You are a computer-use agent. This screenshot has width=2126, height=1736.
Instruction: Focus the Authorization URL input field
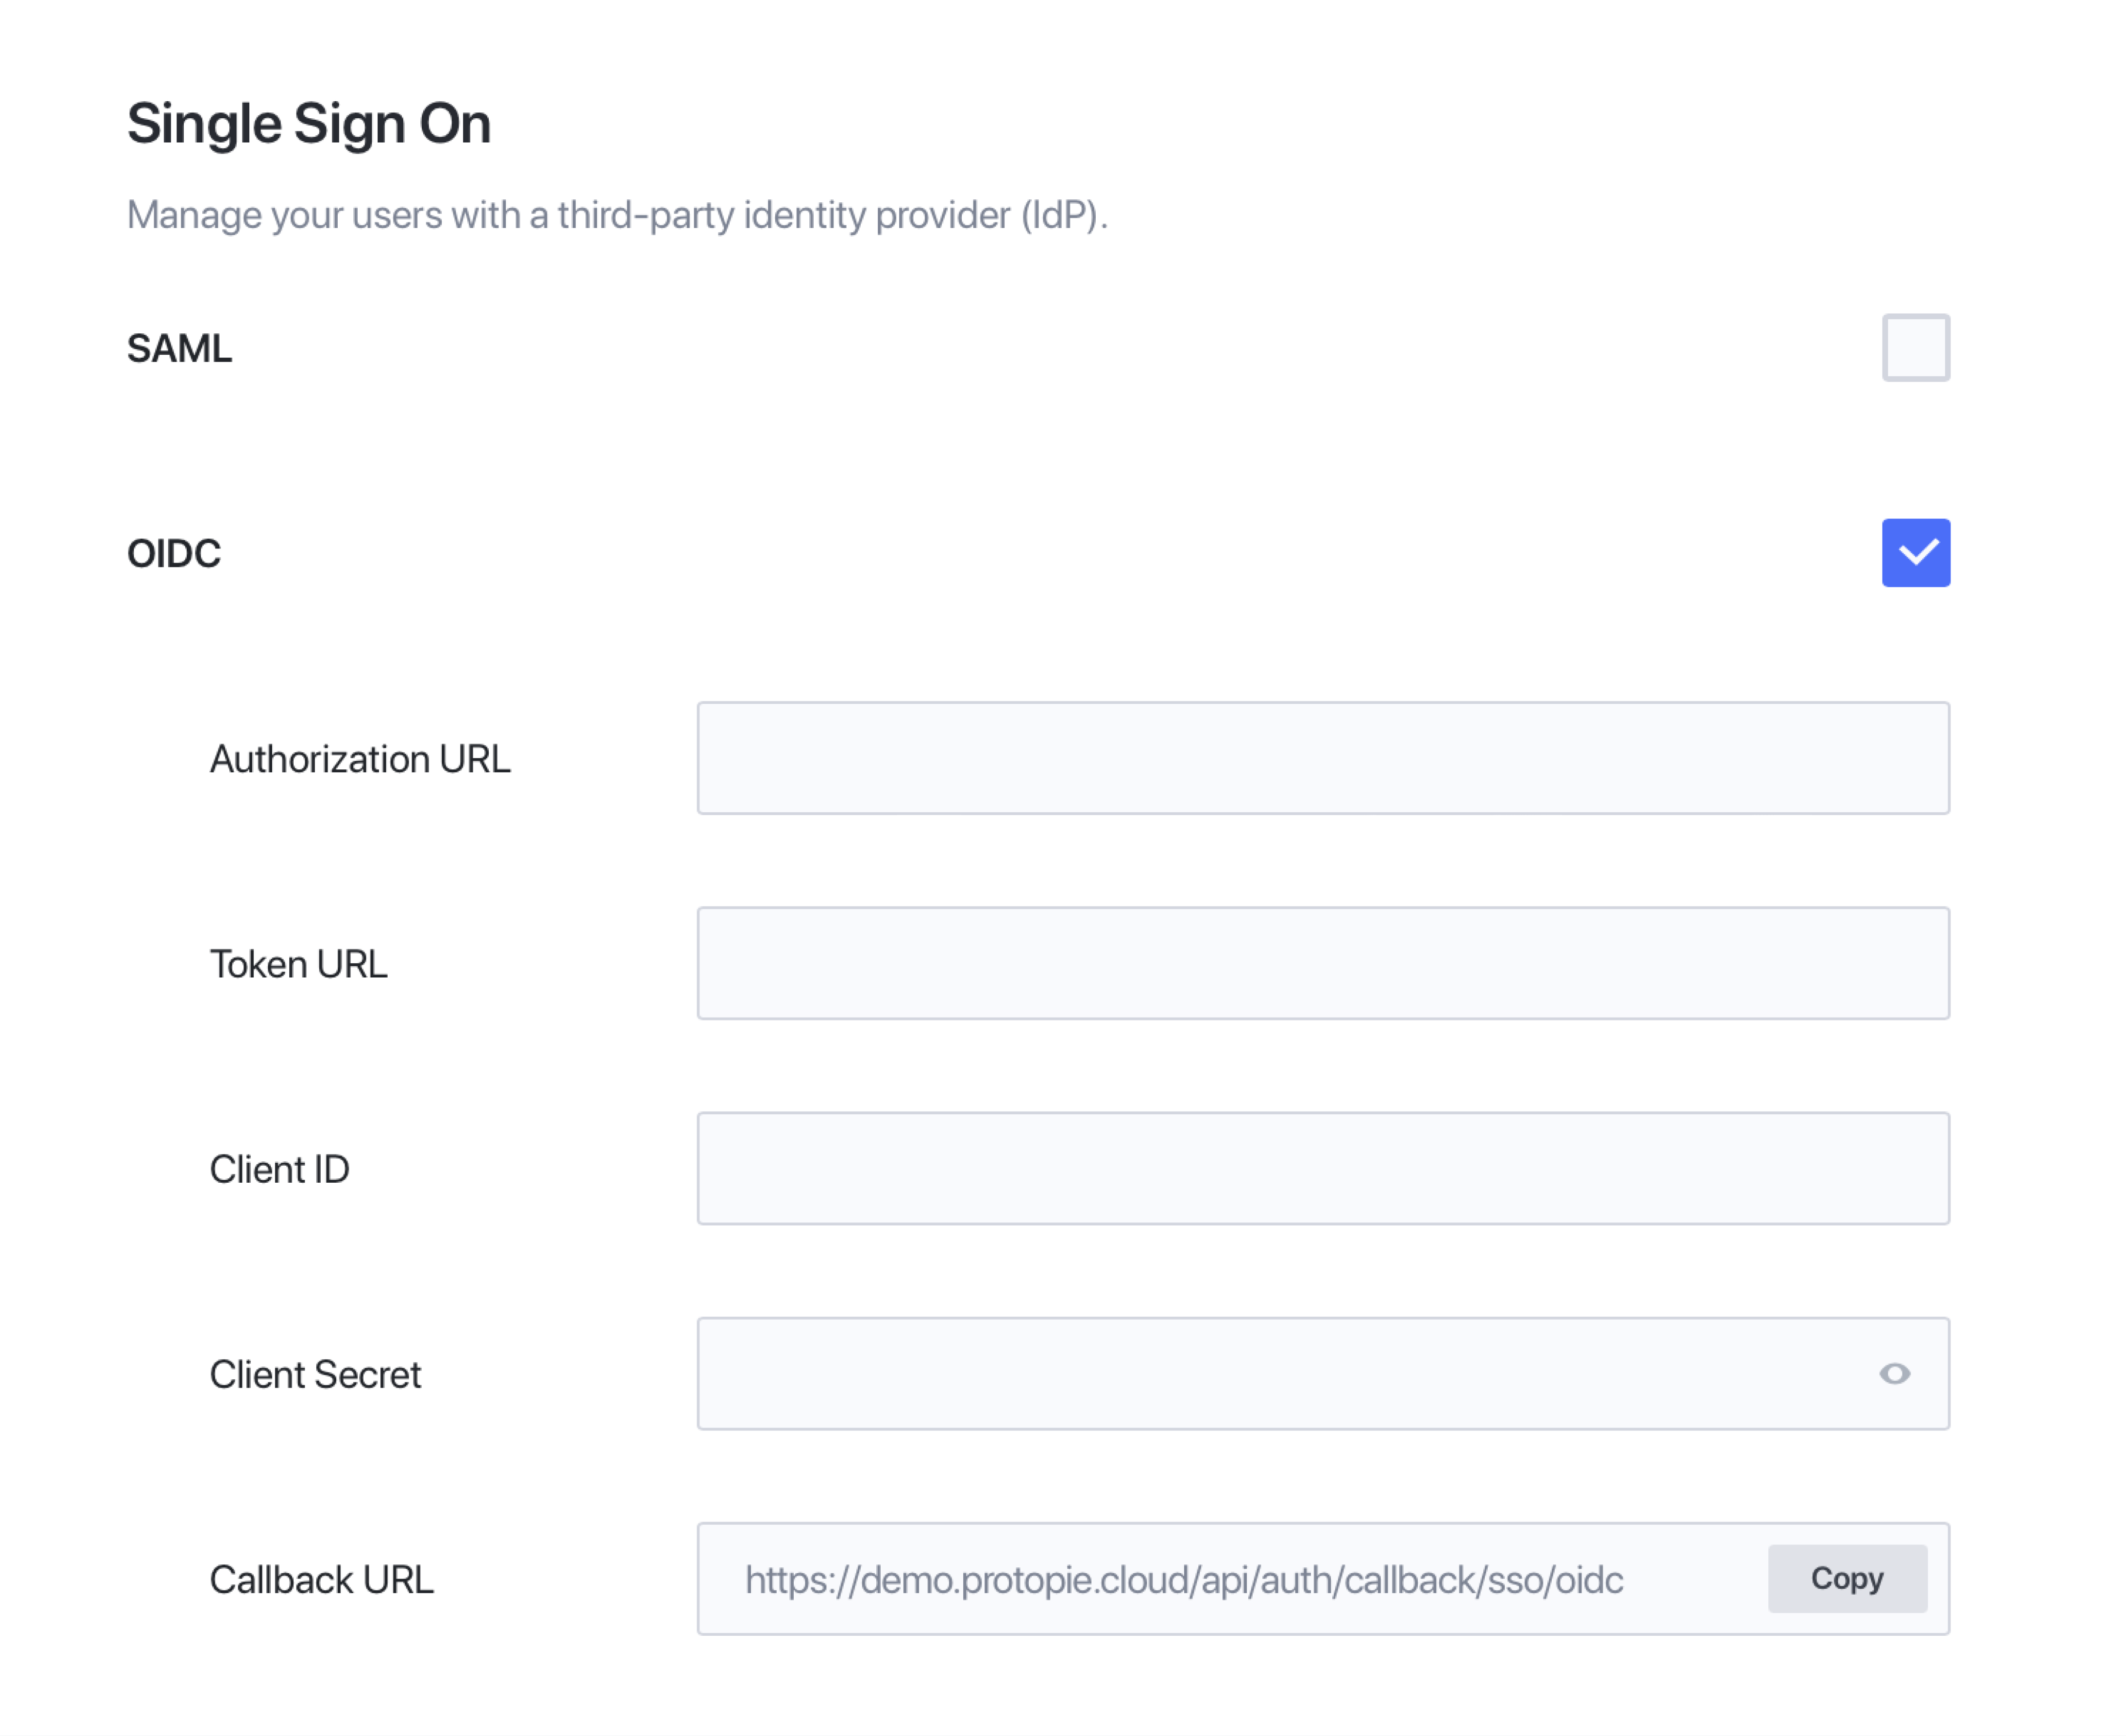pyautogui.click(x=1322, y=758)
